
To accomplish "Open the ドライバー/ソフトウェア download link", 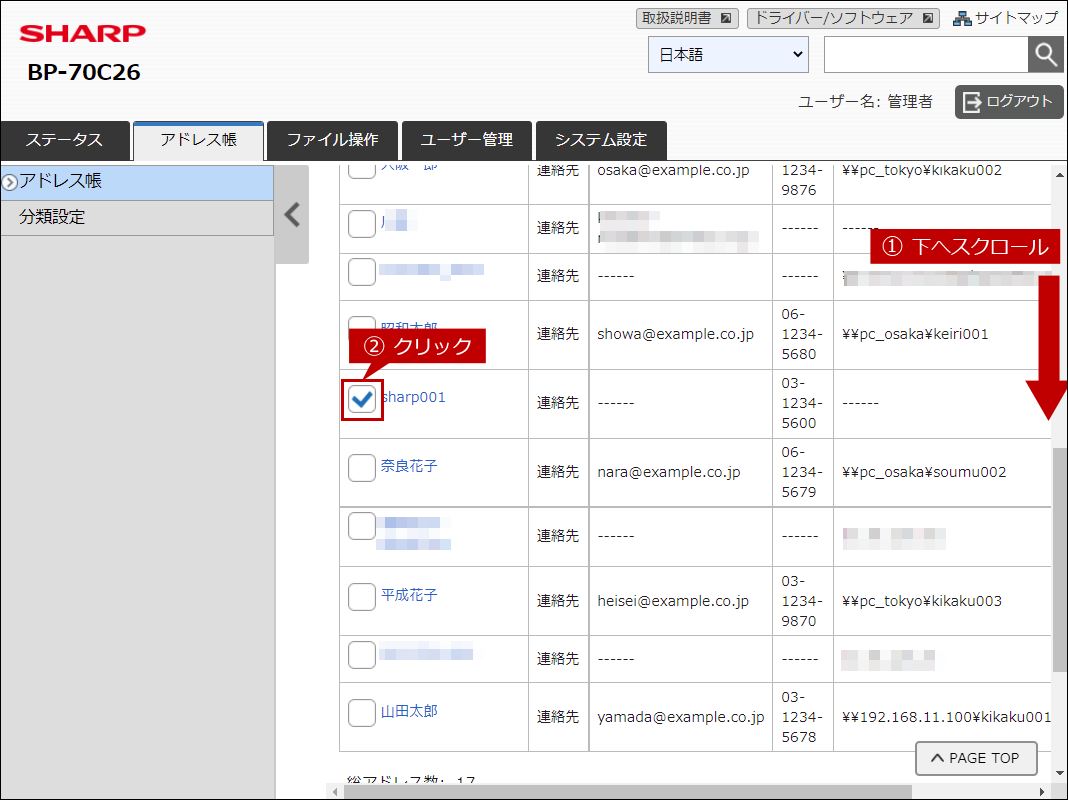I will point(843,18).
